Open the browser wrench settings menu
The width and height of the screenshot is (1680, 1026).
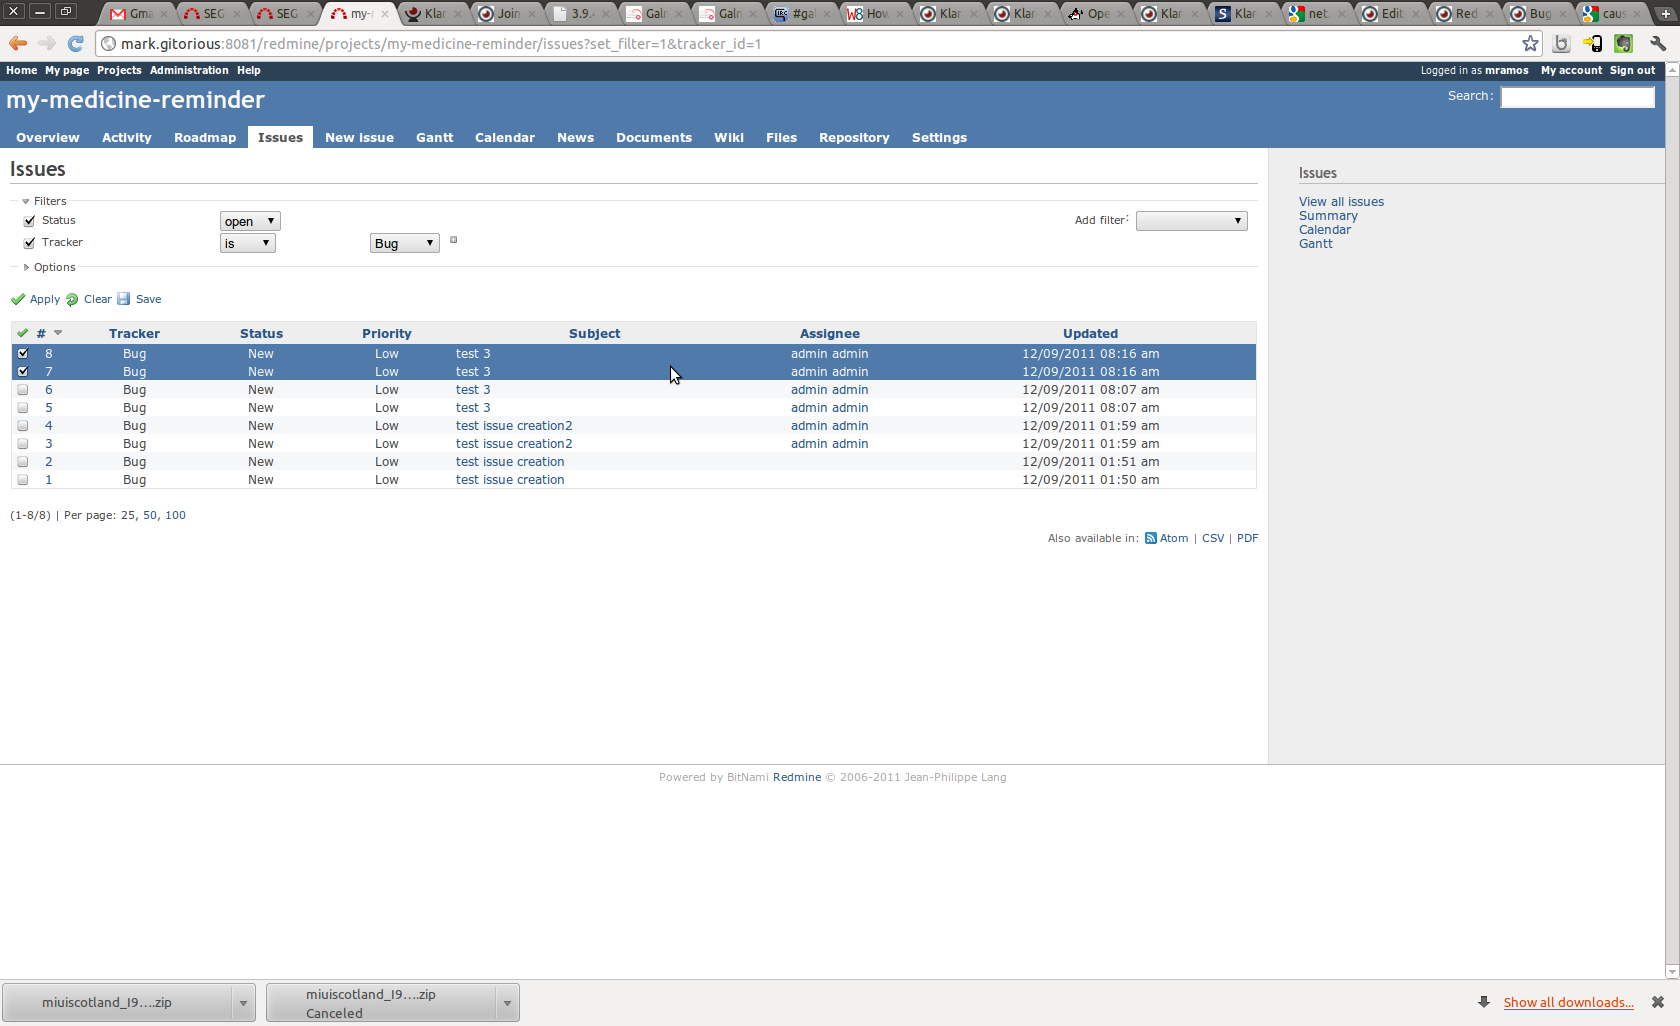1658,43
